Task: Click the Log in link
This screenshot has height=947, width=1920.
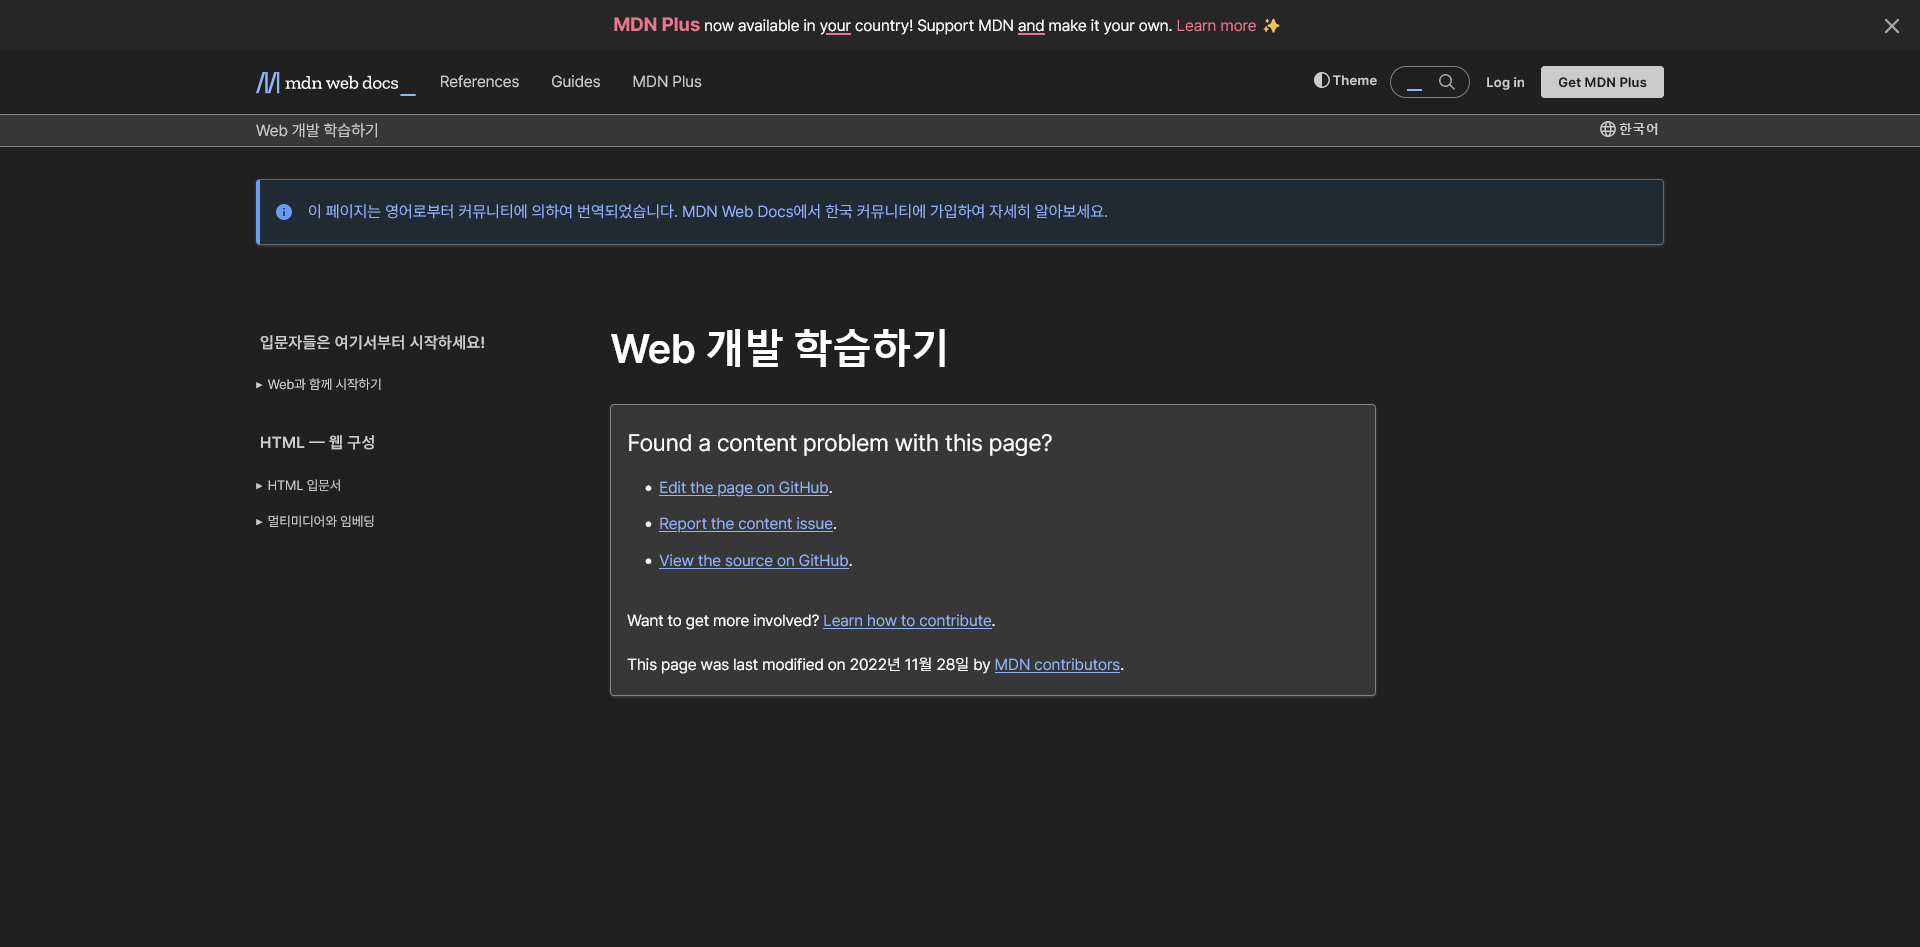Action: pos(1505,82)
